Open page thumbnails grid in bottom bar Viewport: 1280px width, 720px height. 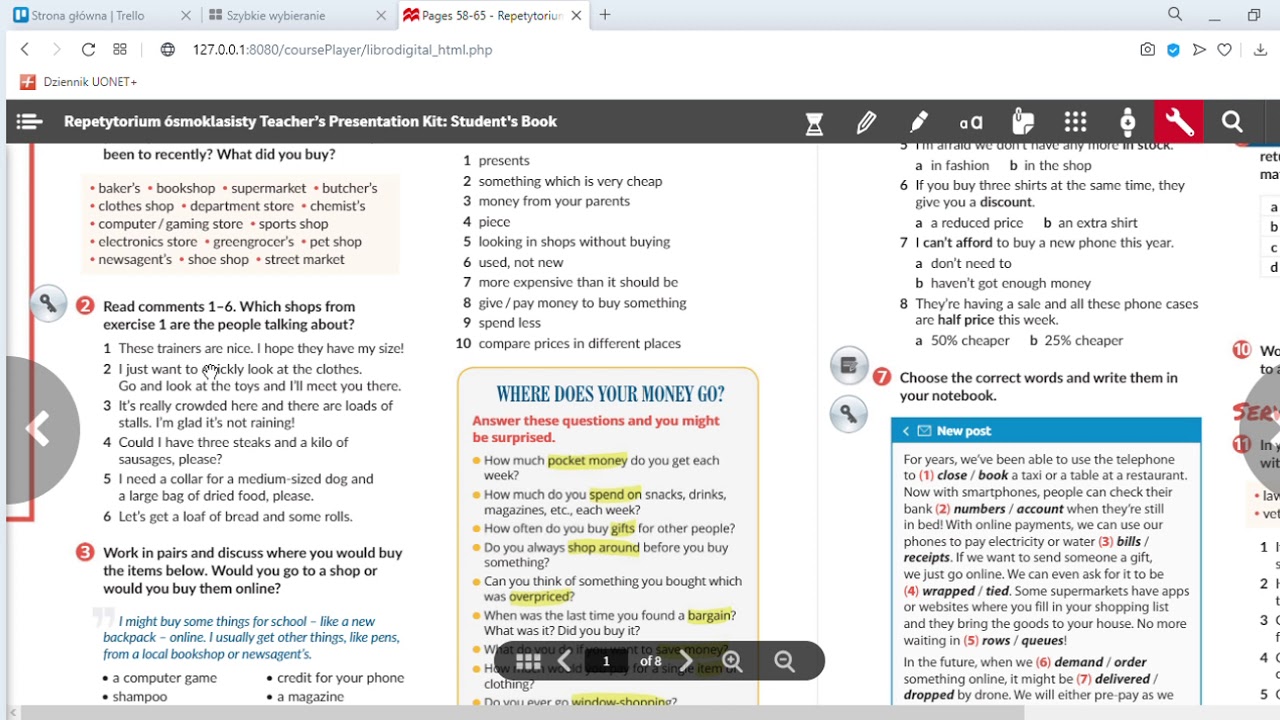pyautogui.click(x=528, y=661)
